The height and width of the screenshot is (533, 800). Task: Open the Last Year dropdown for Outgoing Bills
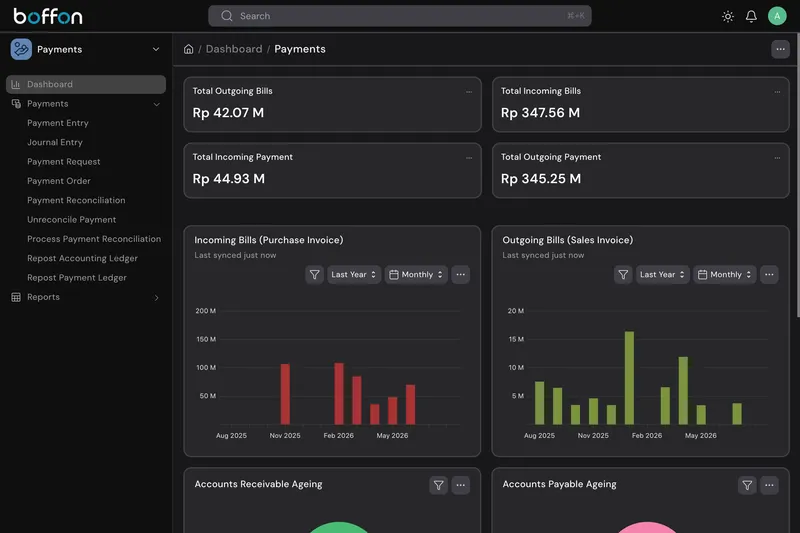(662, 274)
